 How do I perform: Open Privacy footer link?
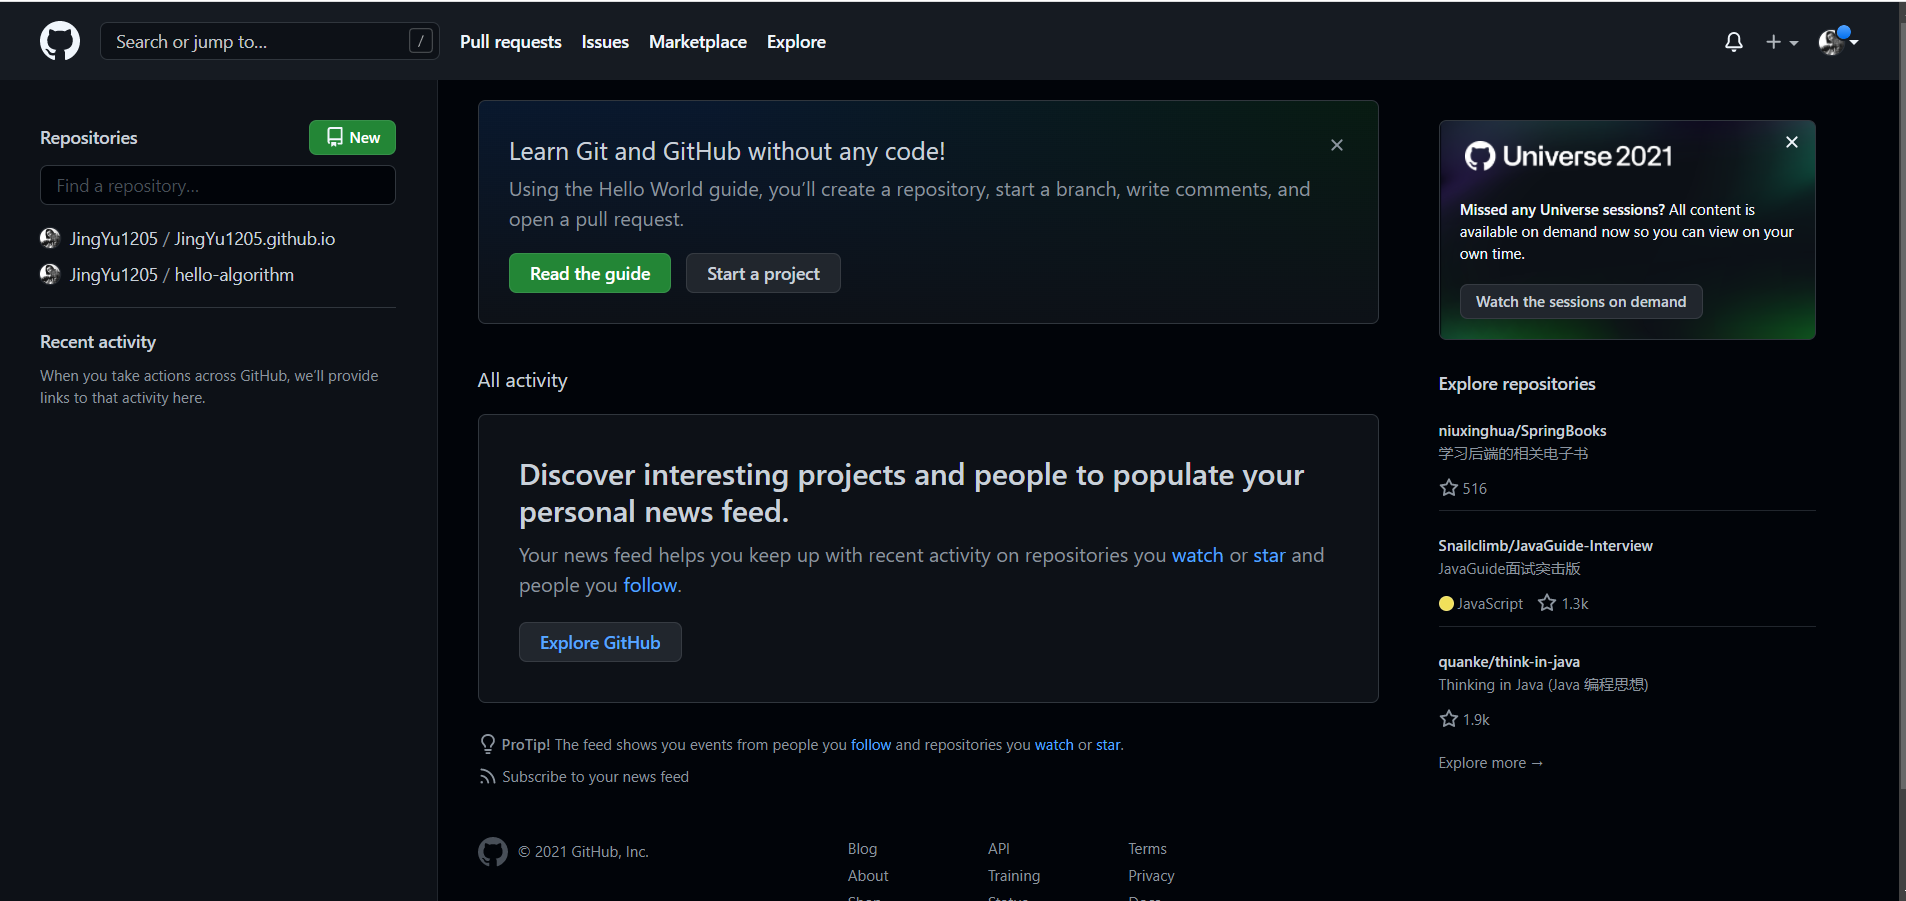click(1151, 876)
